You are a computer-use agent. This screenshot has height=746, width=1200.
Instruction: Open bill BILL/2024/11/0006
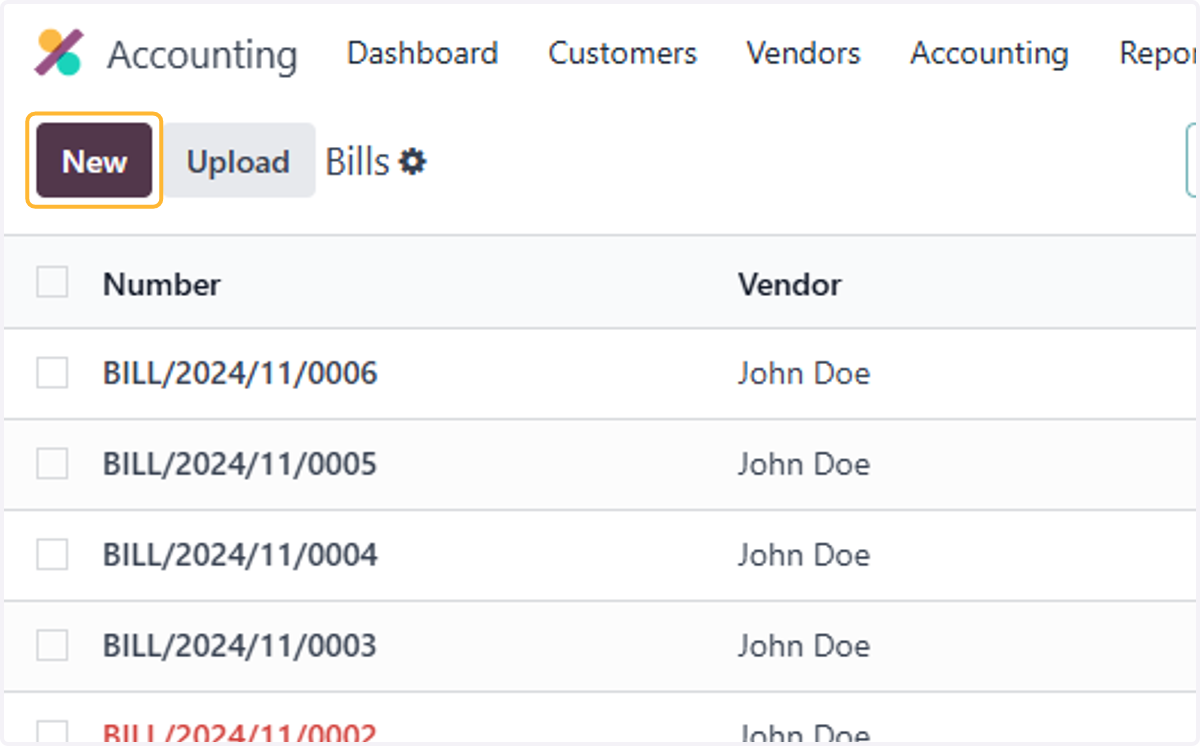[240, 374]
